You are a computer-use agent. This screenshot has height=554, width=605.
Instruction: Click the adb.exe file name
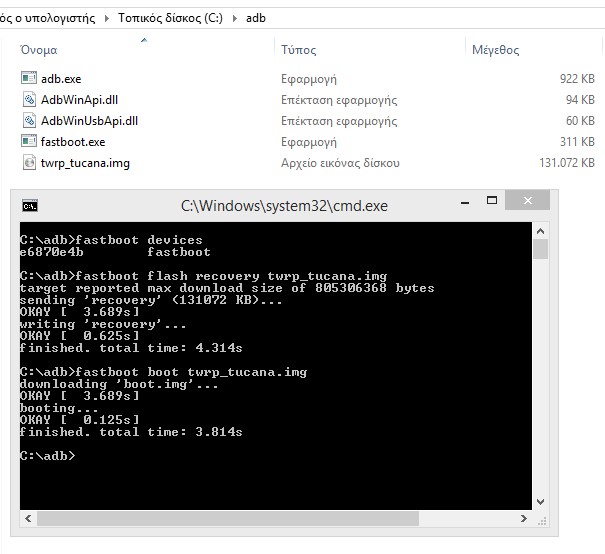[61, 79]
